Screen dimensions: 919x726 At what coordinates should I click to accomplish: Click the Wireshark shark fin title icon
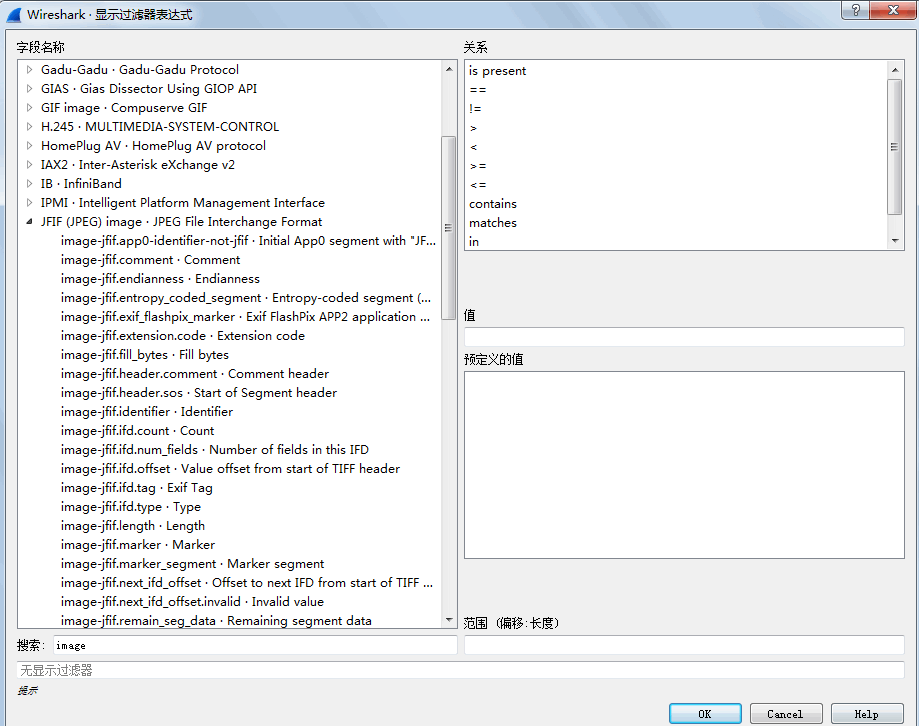(14, 15)
